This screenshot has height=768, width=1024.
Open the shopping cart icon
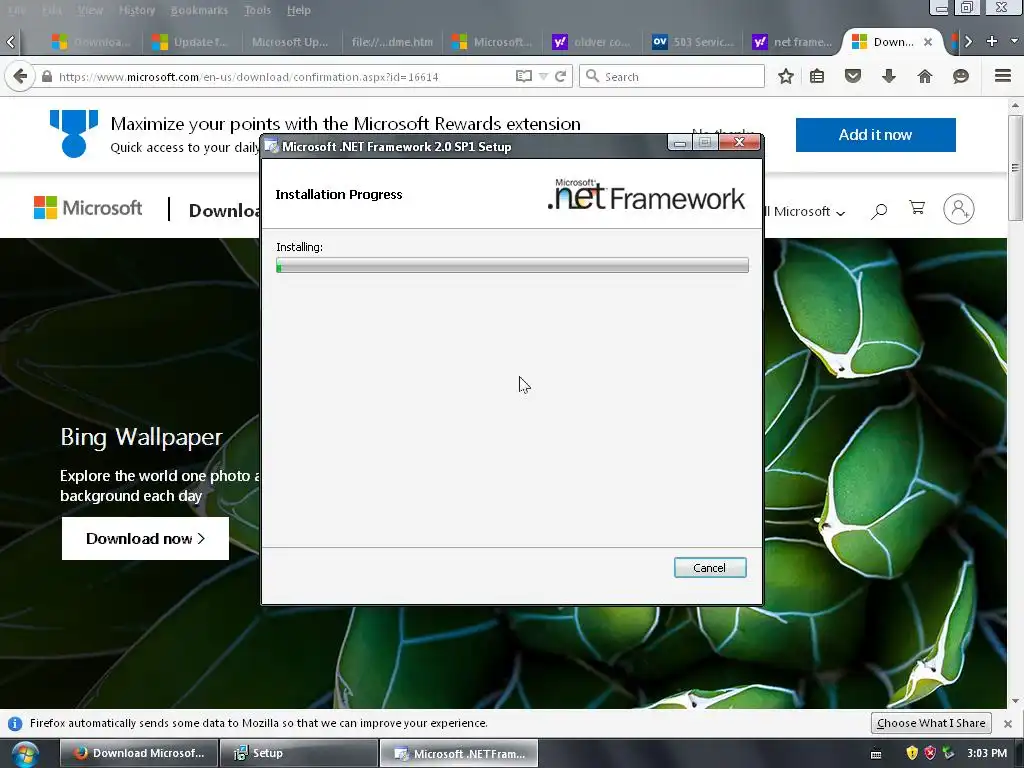917,208
